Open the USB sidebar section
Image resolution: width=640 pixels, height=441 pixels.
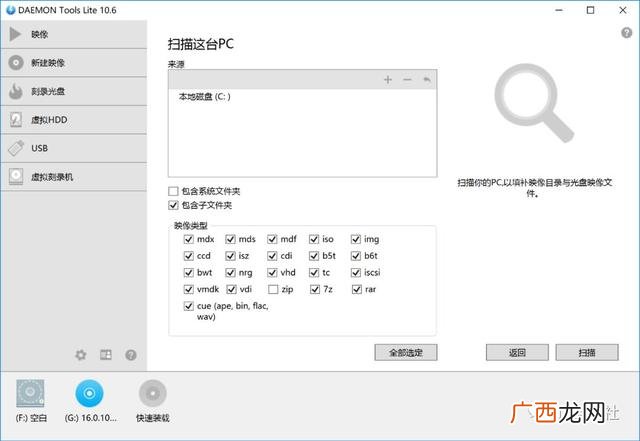point(73,148)
